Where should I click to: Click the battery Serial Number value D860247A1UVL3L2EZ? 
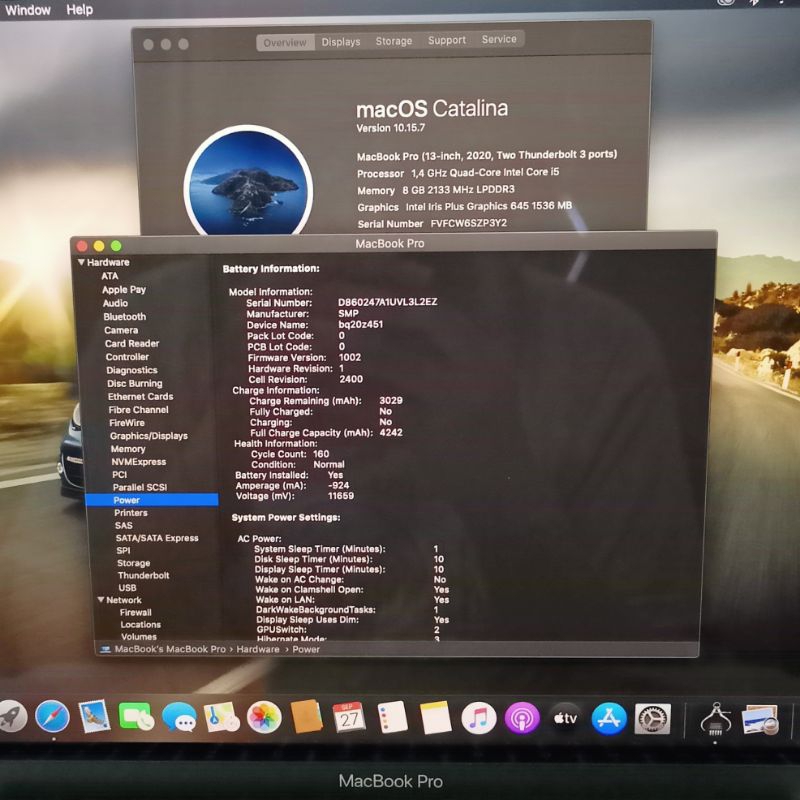click(387, 302)
